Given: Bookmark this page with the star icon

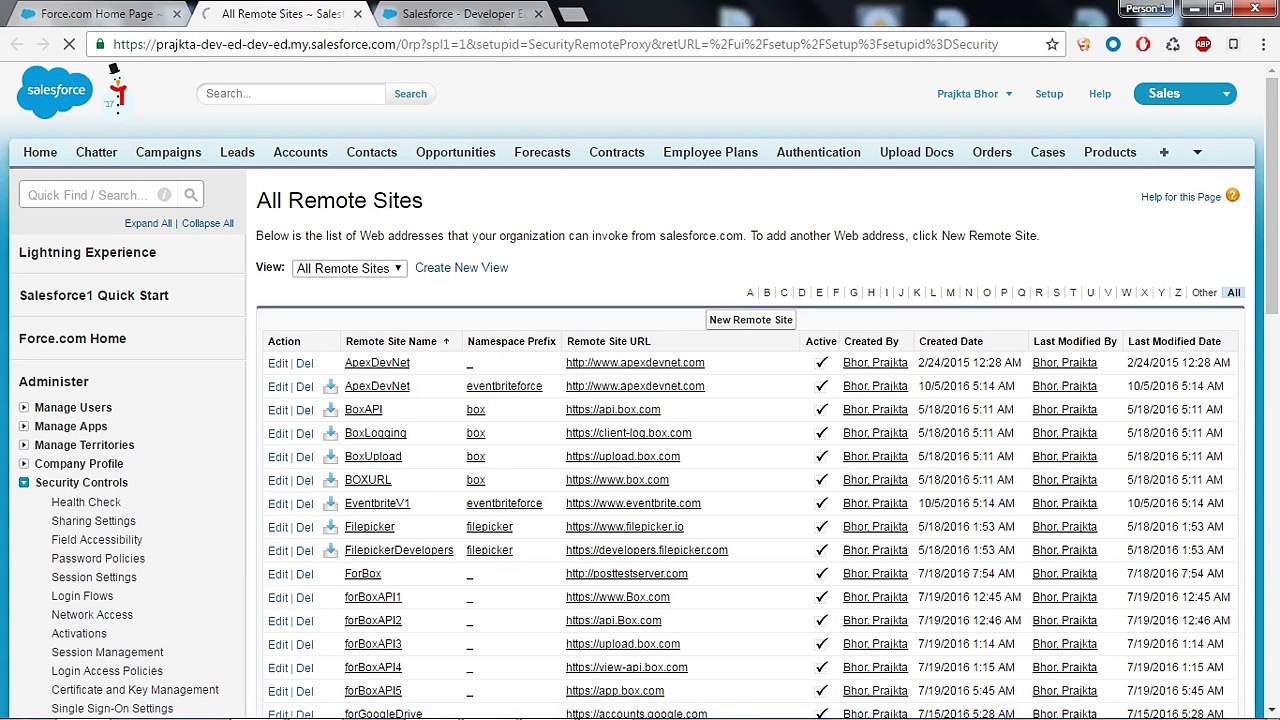Looking at the screenshot, I should [1052, 44].
